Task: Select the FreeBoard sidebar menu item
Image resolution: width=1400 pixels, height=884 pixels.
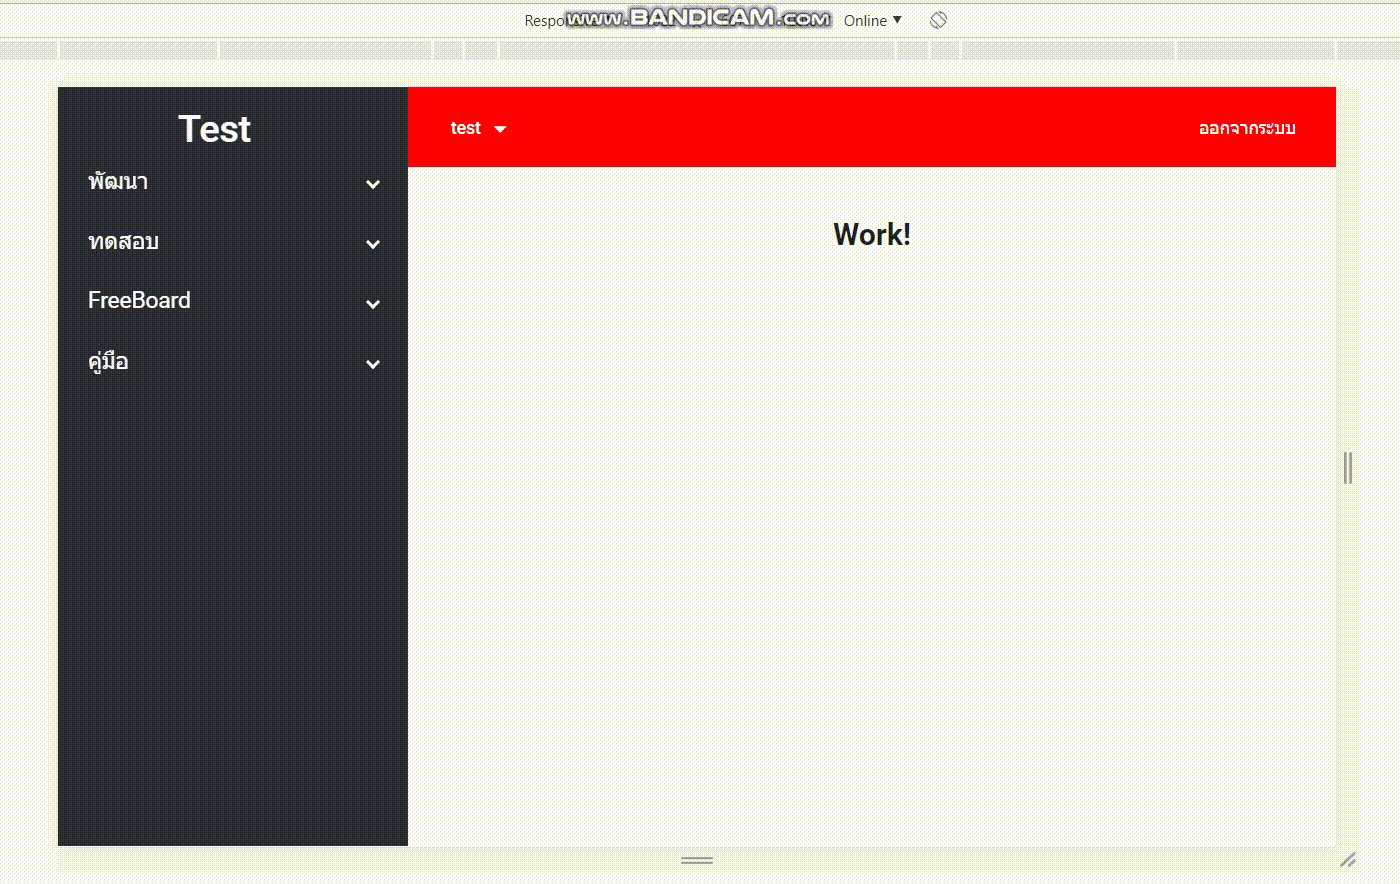Action: [x=139, y=300]
